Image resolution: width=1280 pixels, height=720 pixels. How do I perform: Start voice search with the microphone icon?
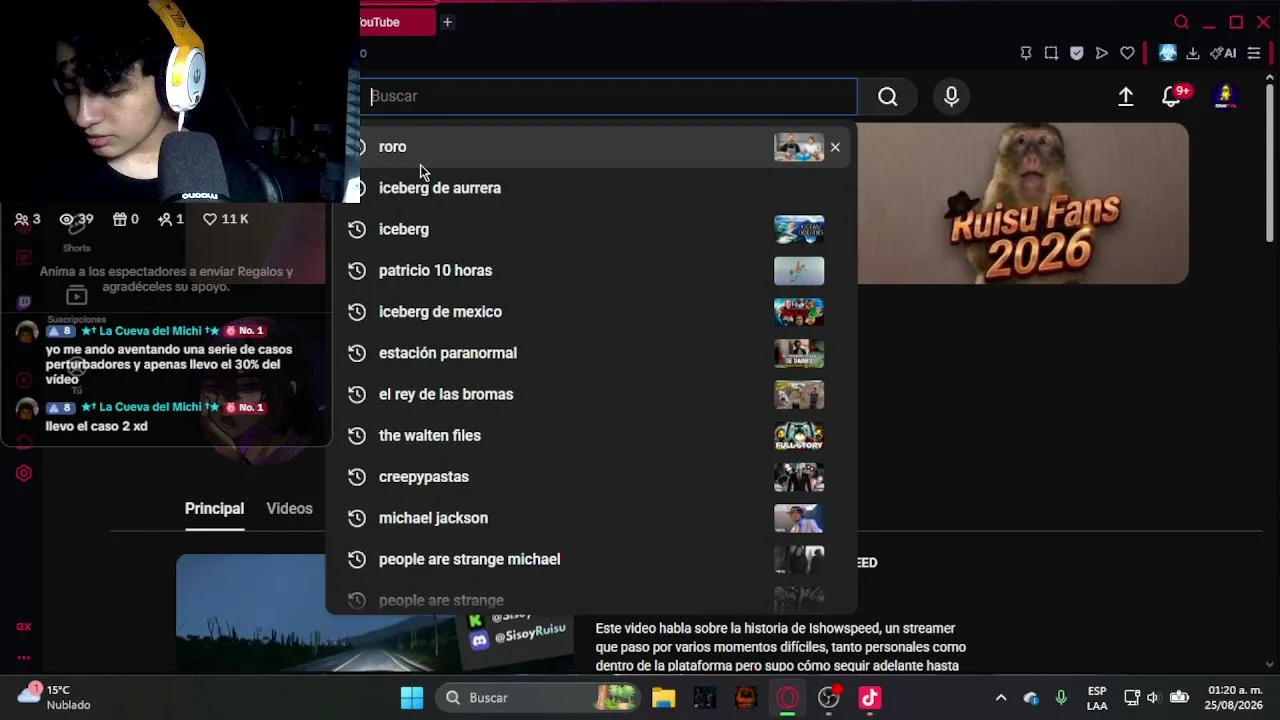[x=951, y=96]
